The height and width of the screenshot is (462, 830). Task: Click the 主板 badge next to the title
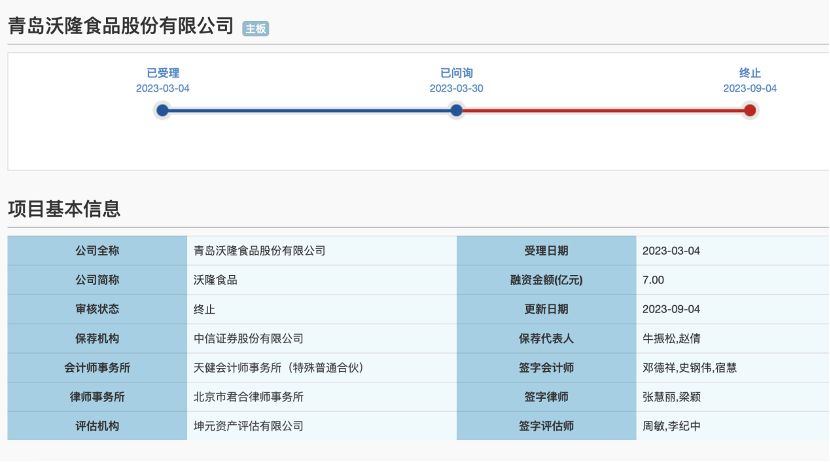point(256,29)
